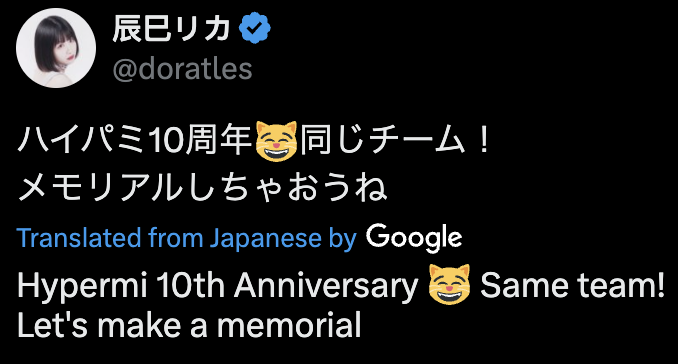678x364 pixels.
Task: Click the word memorial
Action: pos(289,325)
